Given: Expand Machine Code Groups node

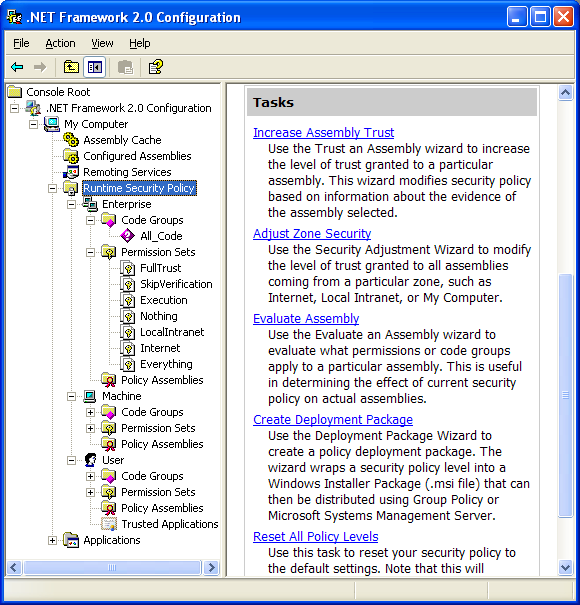Looking at the screenshot, I should [x=90, y=412].
